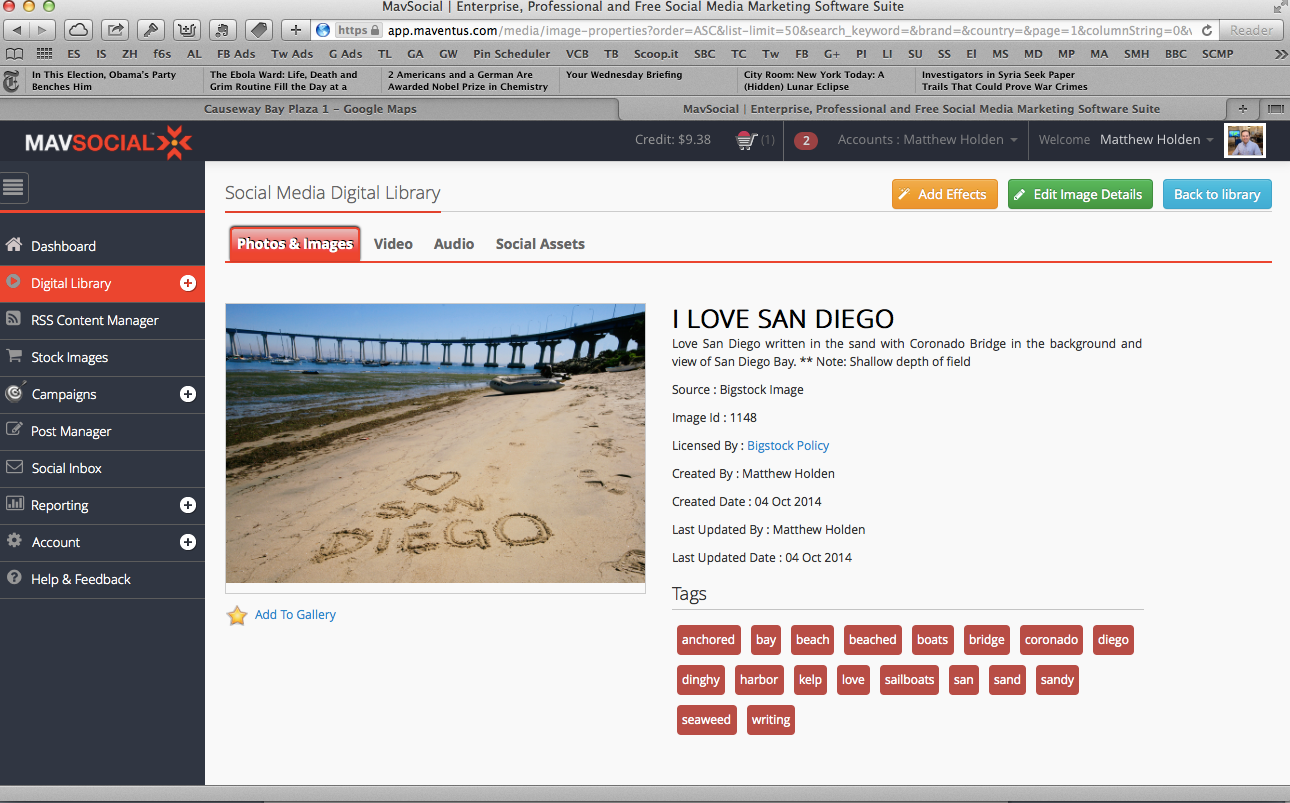Click the MavSocial logo
Image resolution: width=1290 pixels, height=803 pixels.
click(x=107, y=142)
